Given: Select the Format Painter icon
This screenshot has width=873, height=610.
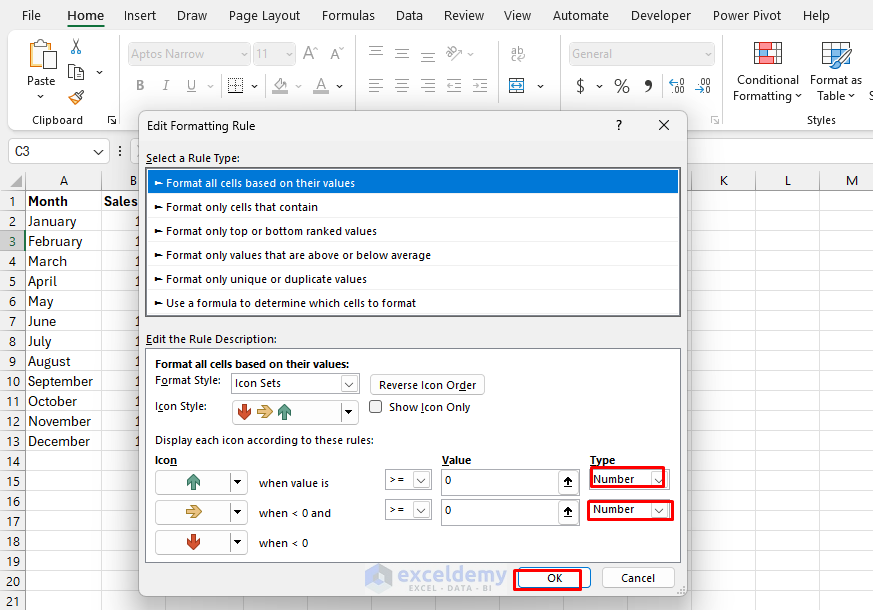Looking at the screenshot, I should point(74,97).
